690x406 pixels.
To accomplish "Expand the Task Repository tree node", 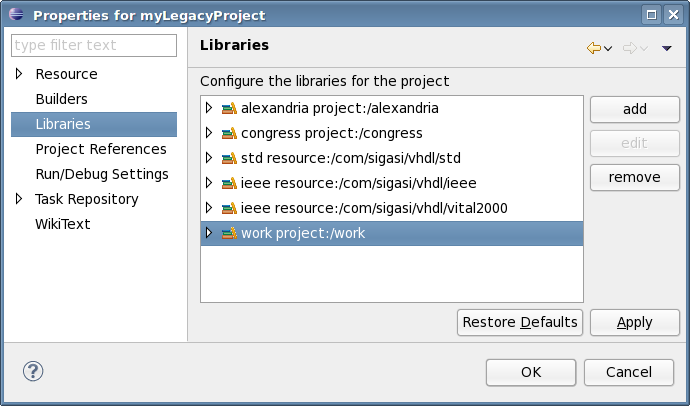I will 19,199.
